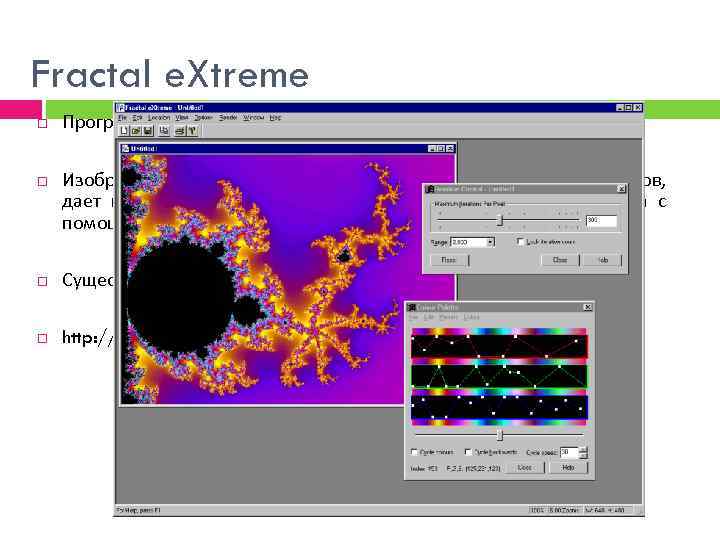Click Help in Iteration Control dialog
Viewport: 720px width, 540px height.
[x=603, y=260]
